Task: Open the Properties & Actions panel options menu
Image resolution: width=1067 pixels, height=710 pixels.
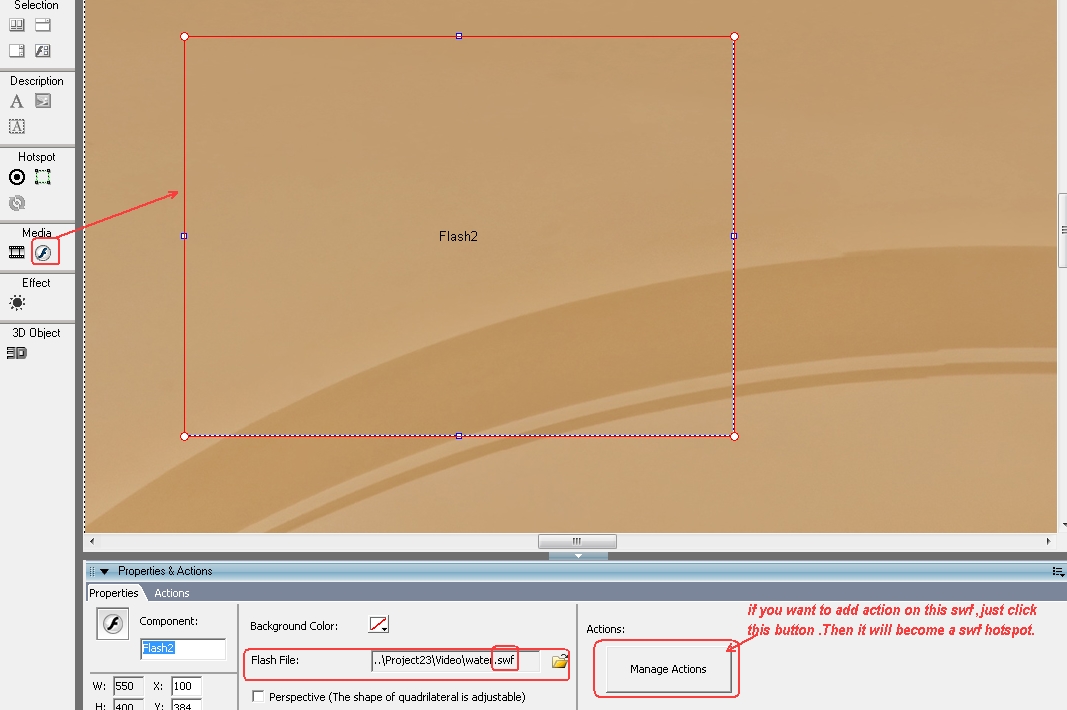Action: click(x=1058, y=571)
